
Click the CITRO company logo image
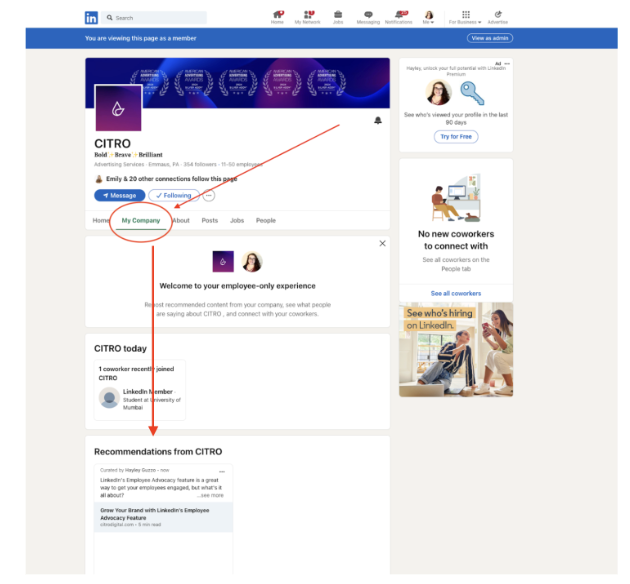tap(118, 108)
